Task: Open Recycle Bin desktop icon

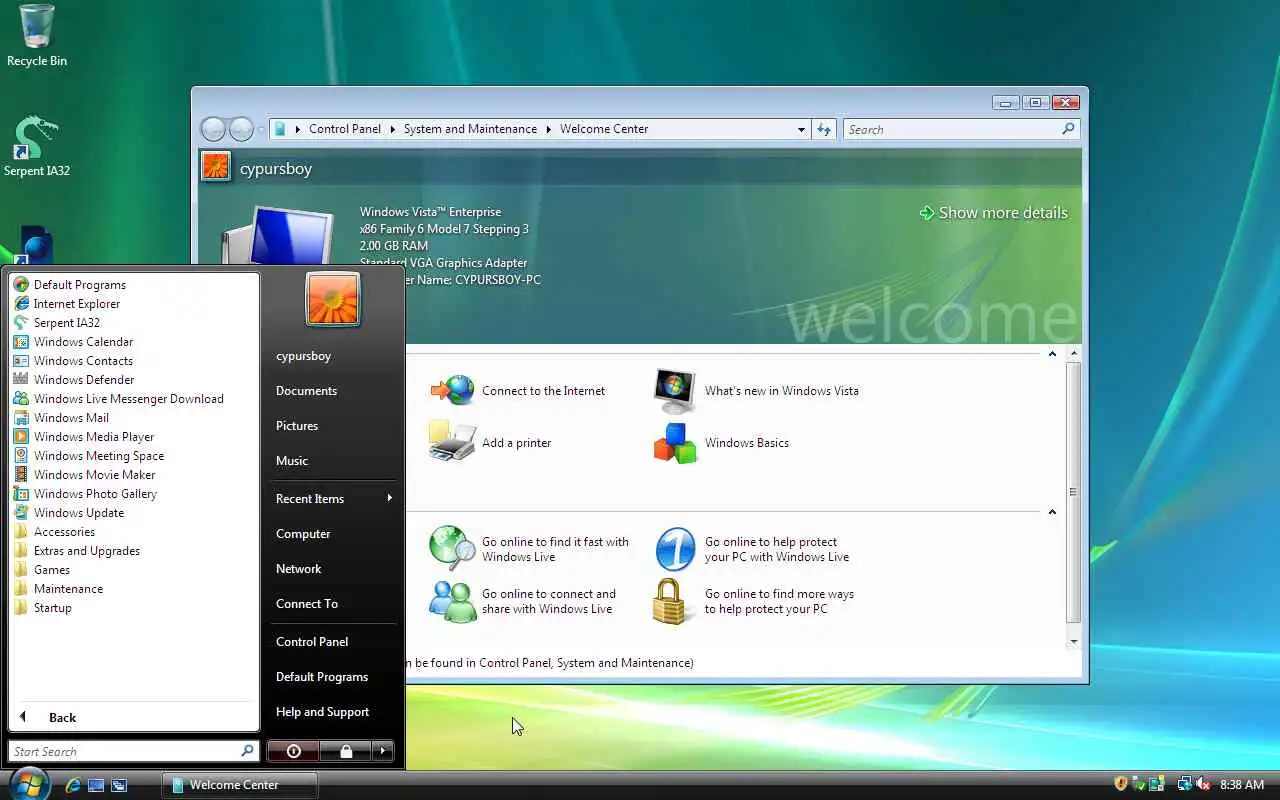Action: coord(37,36)
